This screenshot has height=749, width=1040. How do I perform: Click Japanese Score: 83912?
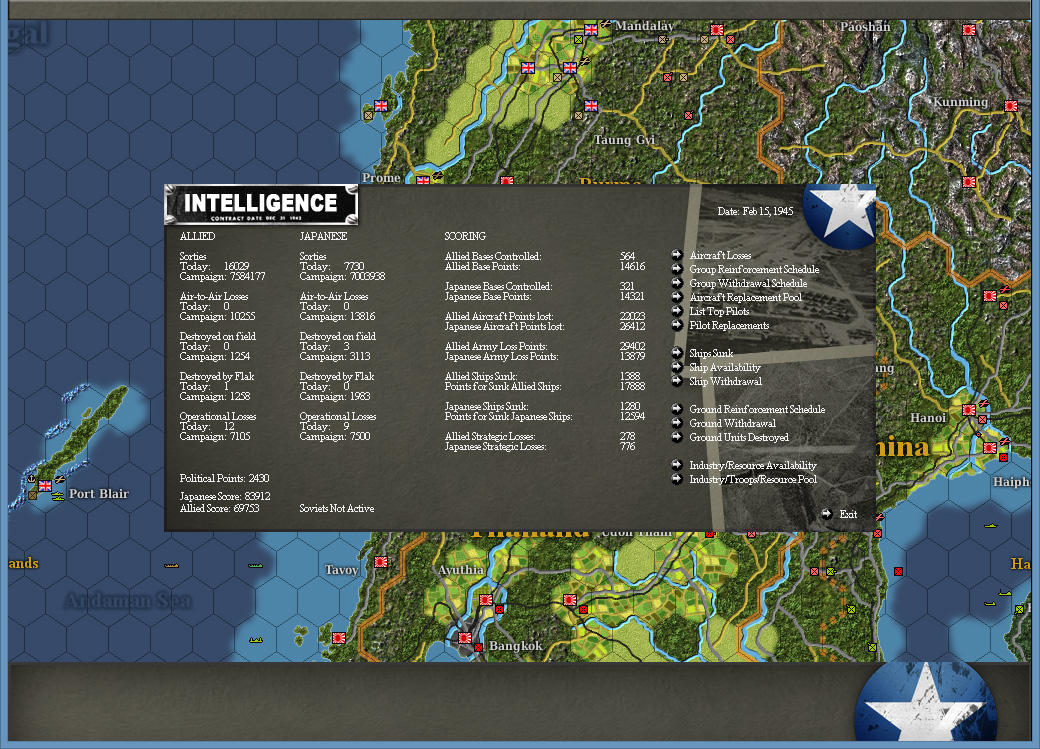(225, 496)
